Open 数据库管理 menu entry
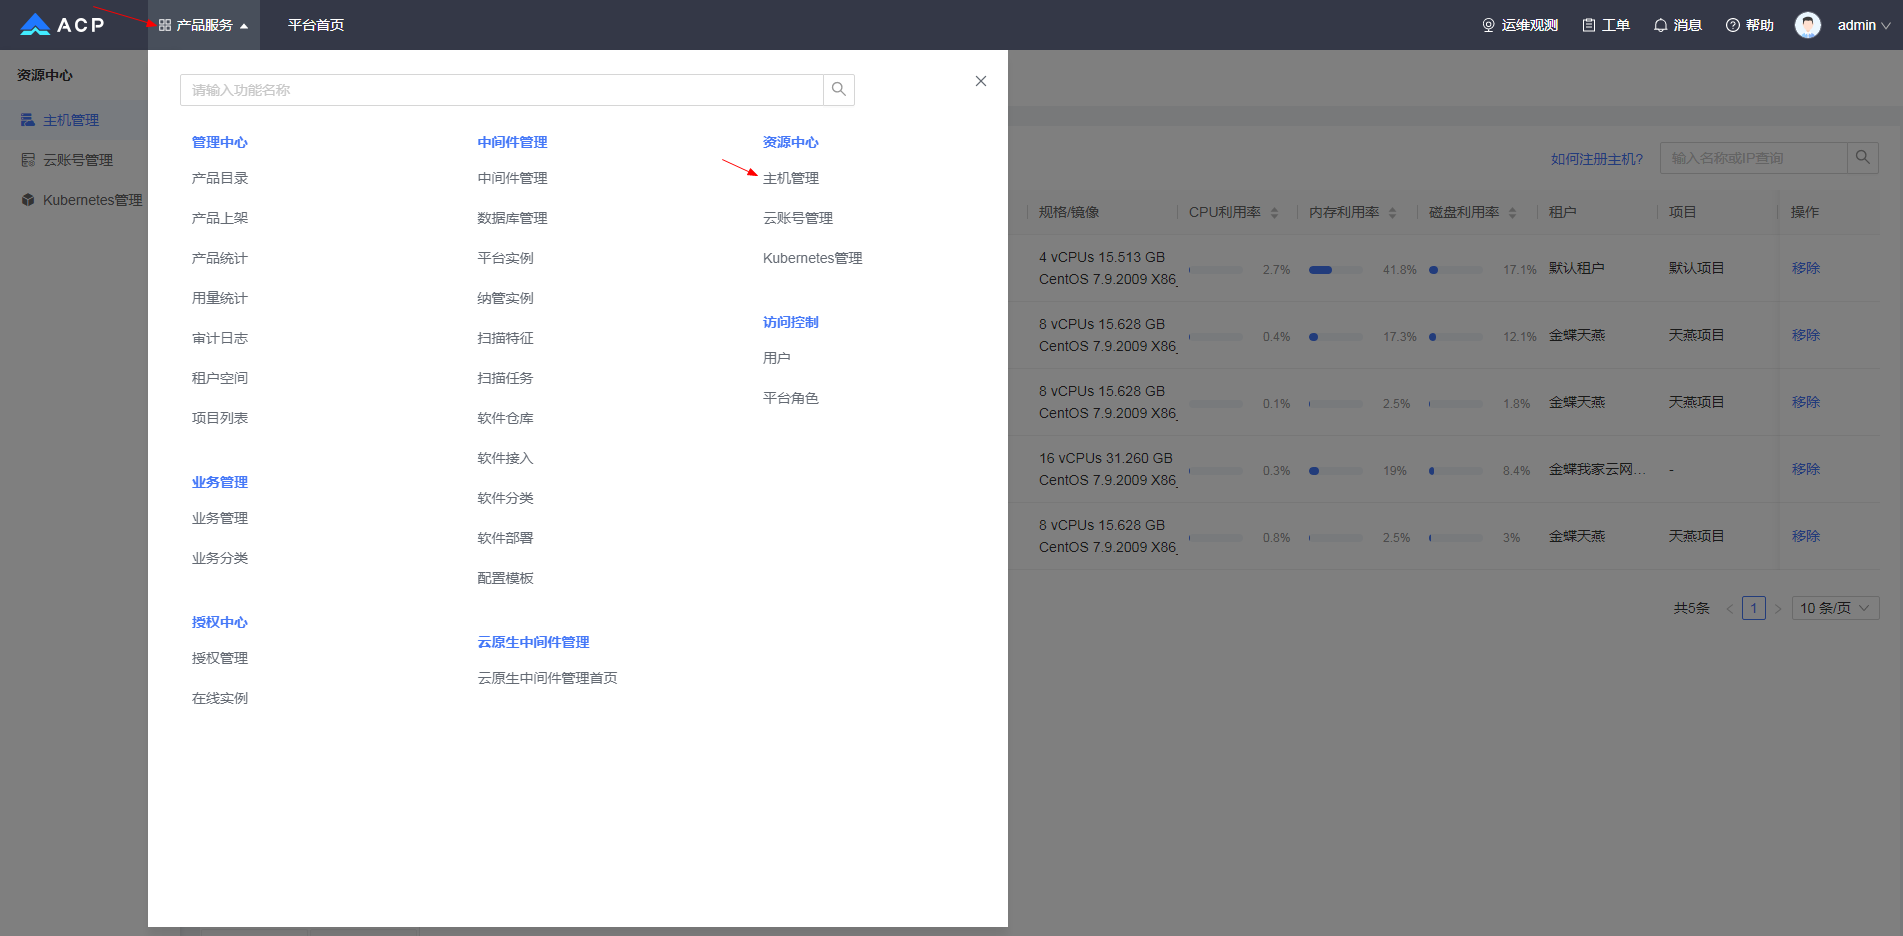The image size is (1903, 936). pos(513,218)
